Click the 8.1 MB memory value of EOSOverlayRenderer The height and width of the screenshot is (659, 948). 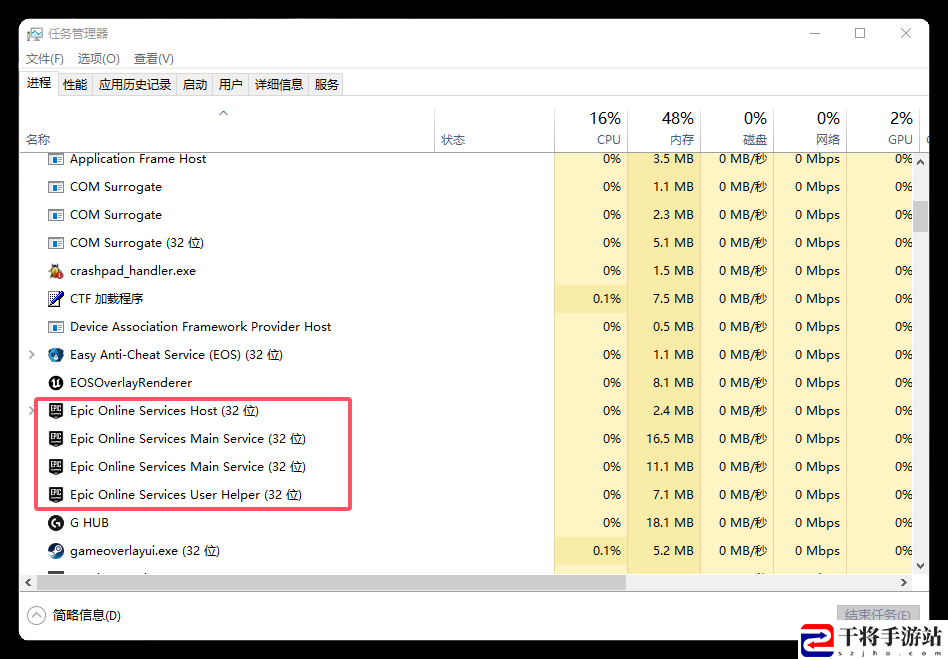click(673, 383)
